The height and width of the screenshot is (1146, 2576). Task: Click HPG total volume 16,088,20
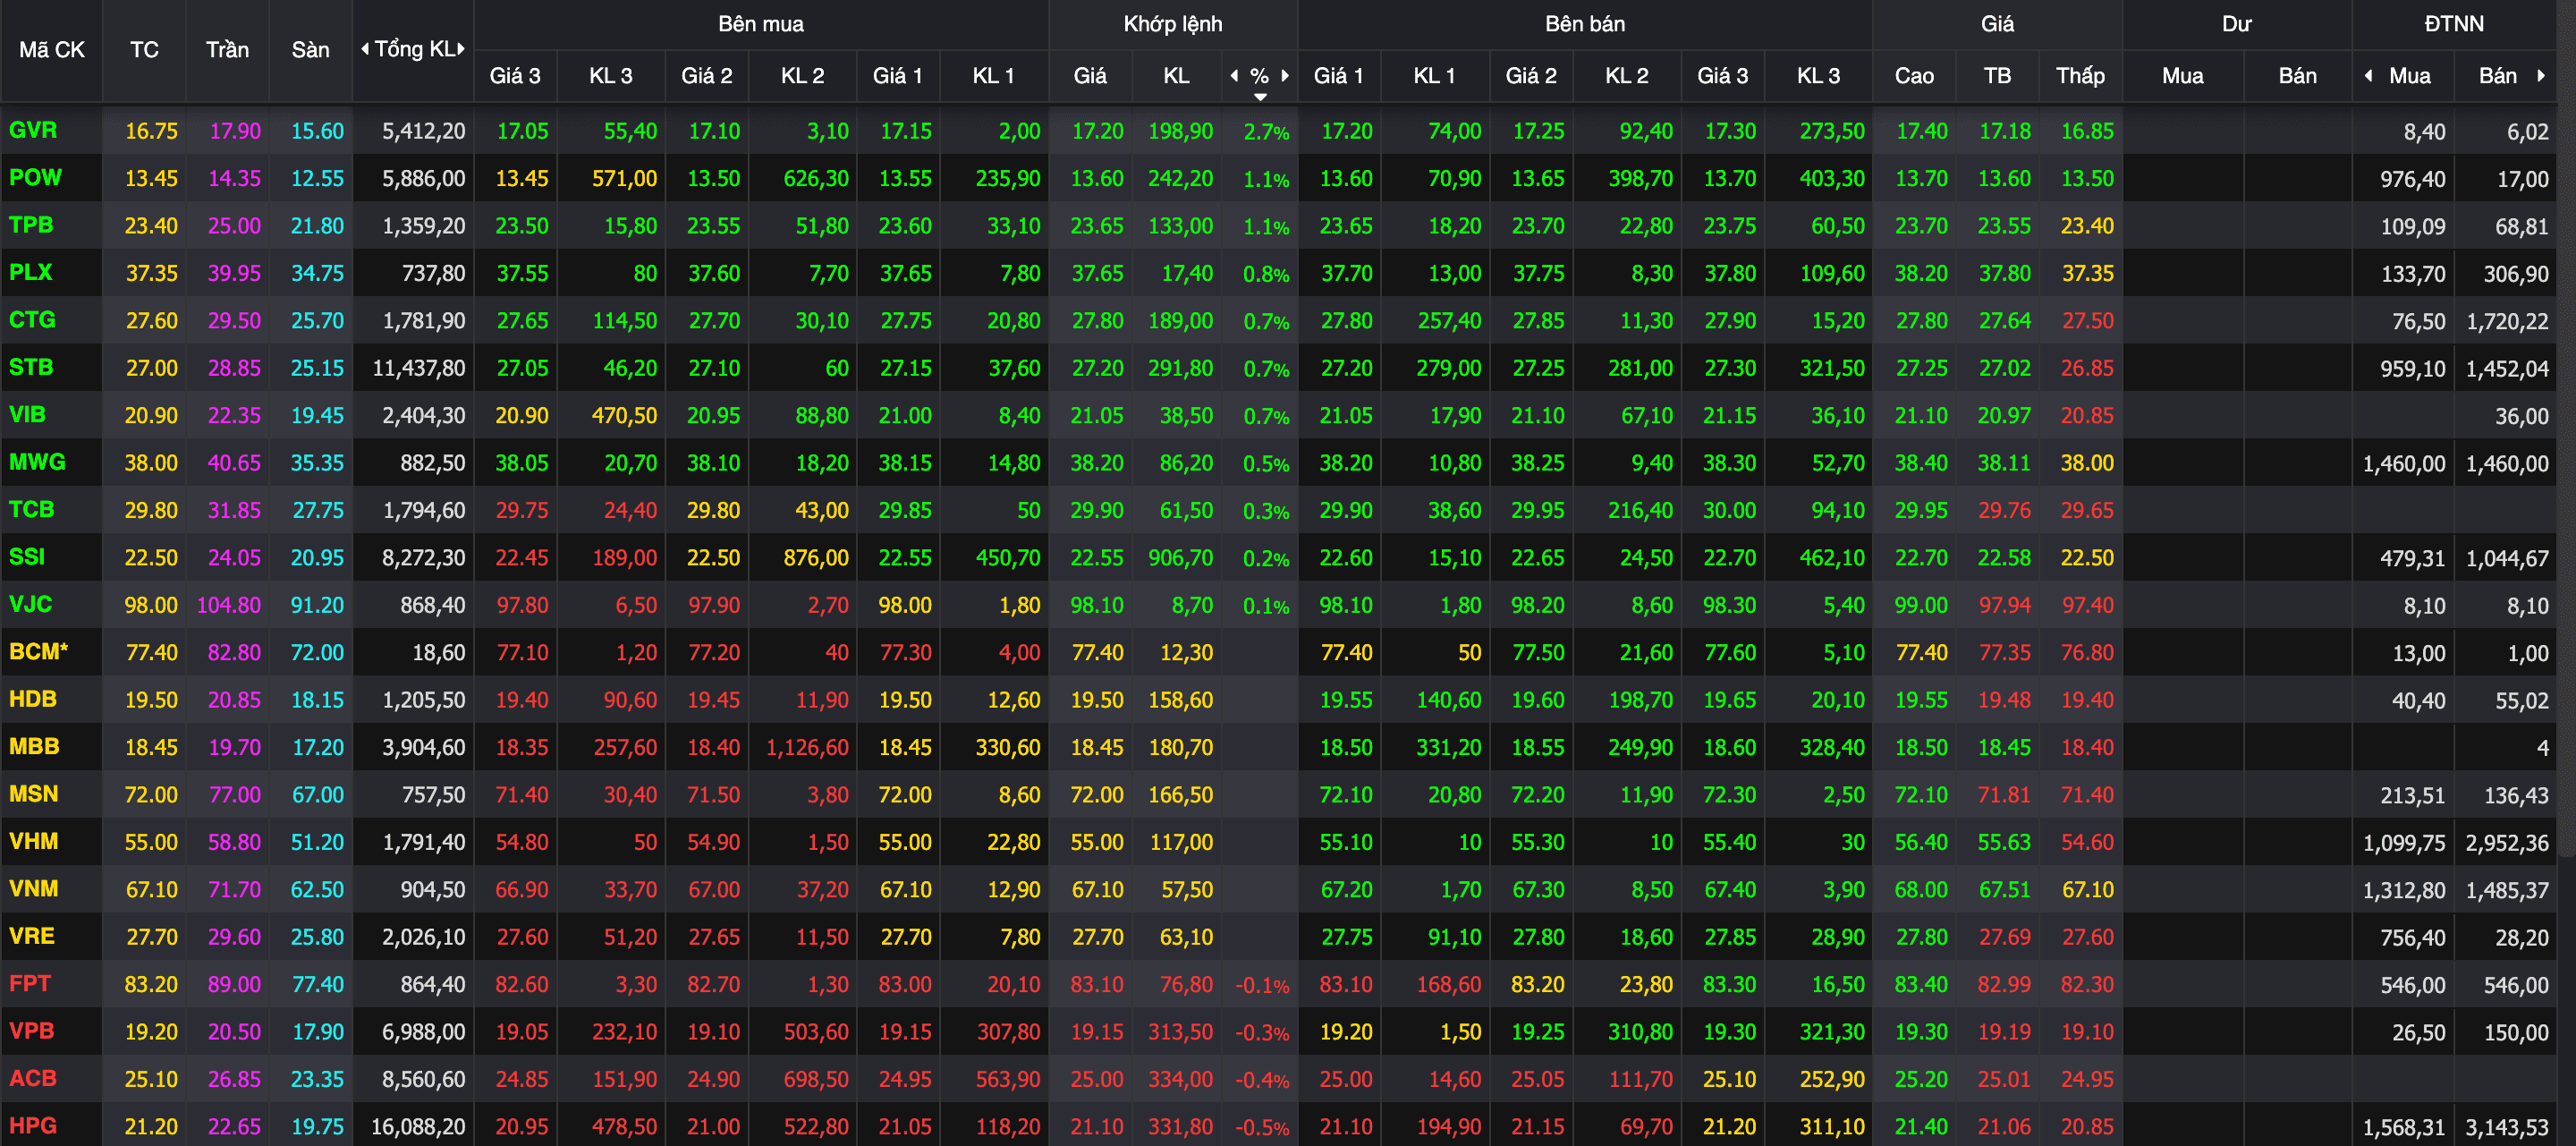point(418,1126)
